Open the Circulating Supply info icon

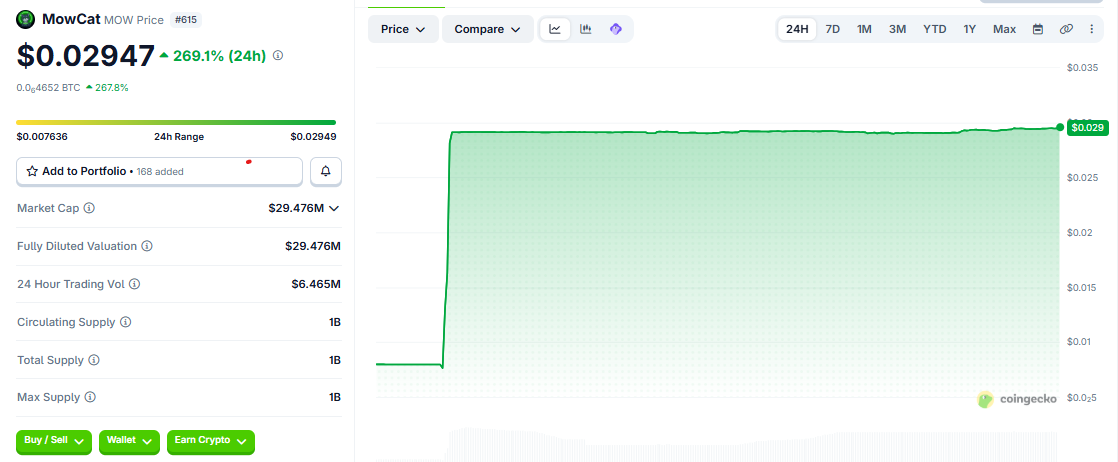pyautogui.click(x=125, y=322)
